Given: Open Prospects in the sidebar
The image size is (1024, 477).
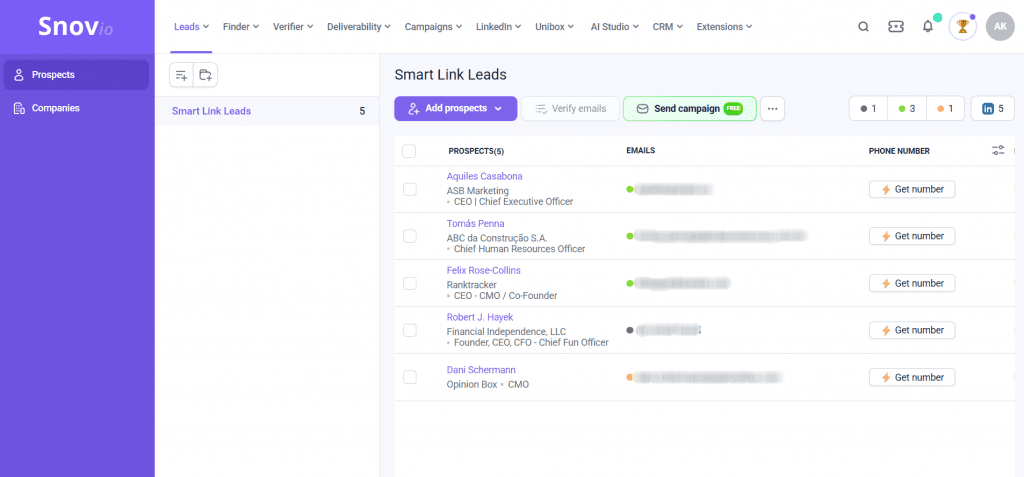Looking at the screenshot, I should click(76, 74).
